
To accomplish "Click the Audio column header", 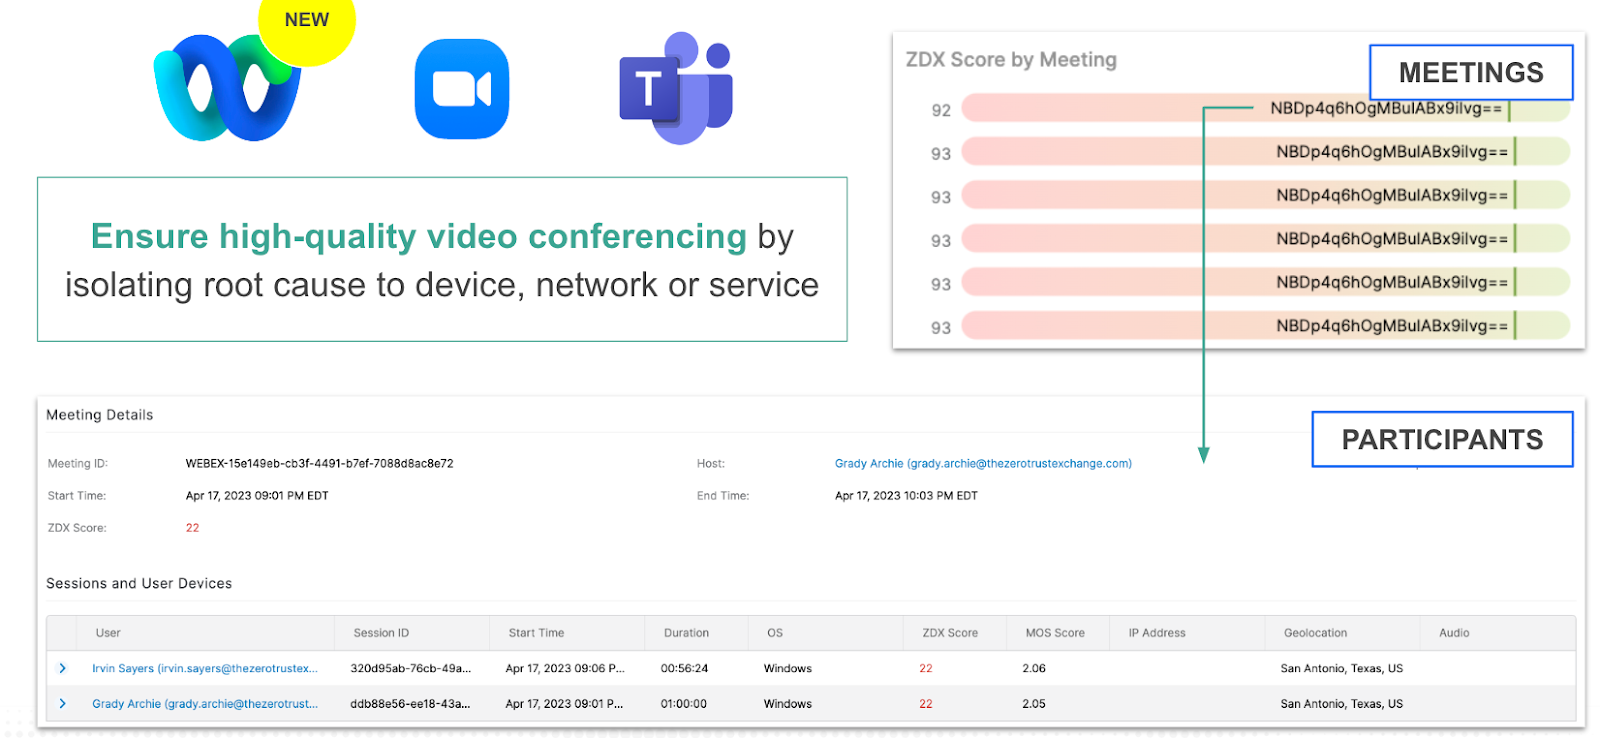I will (x=1453, y=633).
